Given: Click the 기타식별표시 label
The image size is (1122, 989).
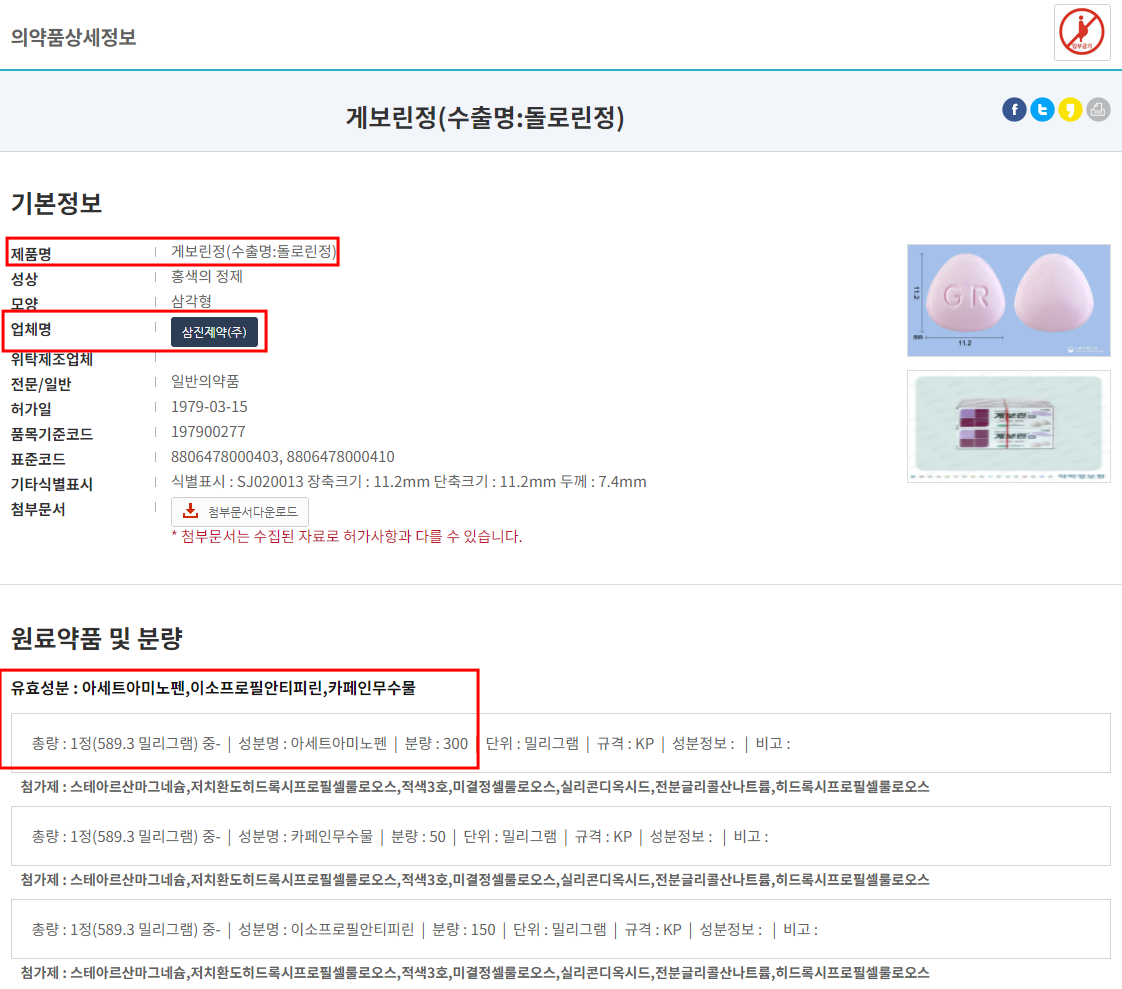Looking at the screenshot, I should pos(52,484).
